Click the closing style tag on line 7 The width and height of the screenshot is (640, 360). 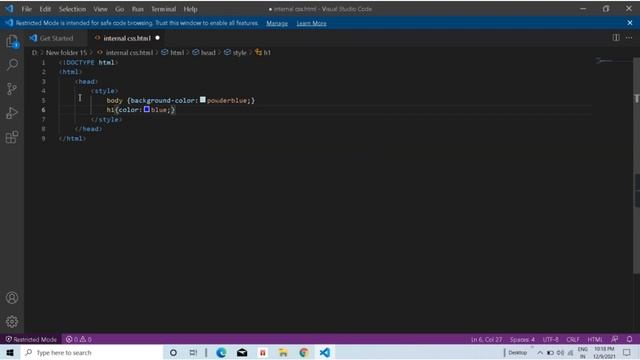[106, 120]
